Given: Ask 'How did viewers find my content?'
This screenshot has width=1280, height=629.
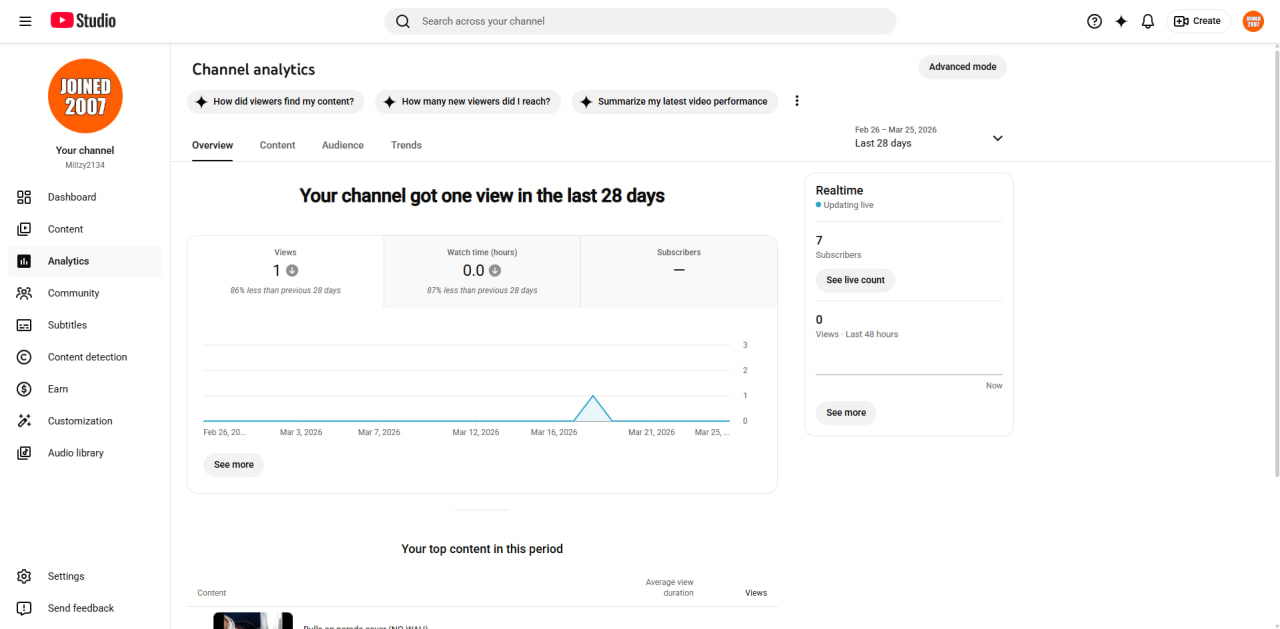Looking at the screenshot, I should pyautogui.click(x=276, y=101).
